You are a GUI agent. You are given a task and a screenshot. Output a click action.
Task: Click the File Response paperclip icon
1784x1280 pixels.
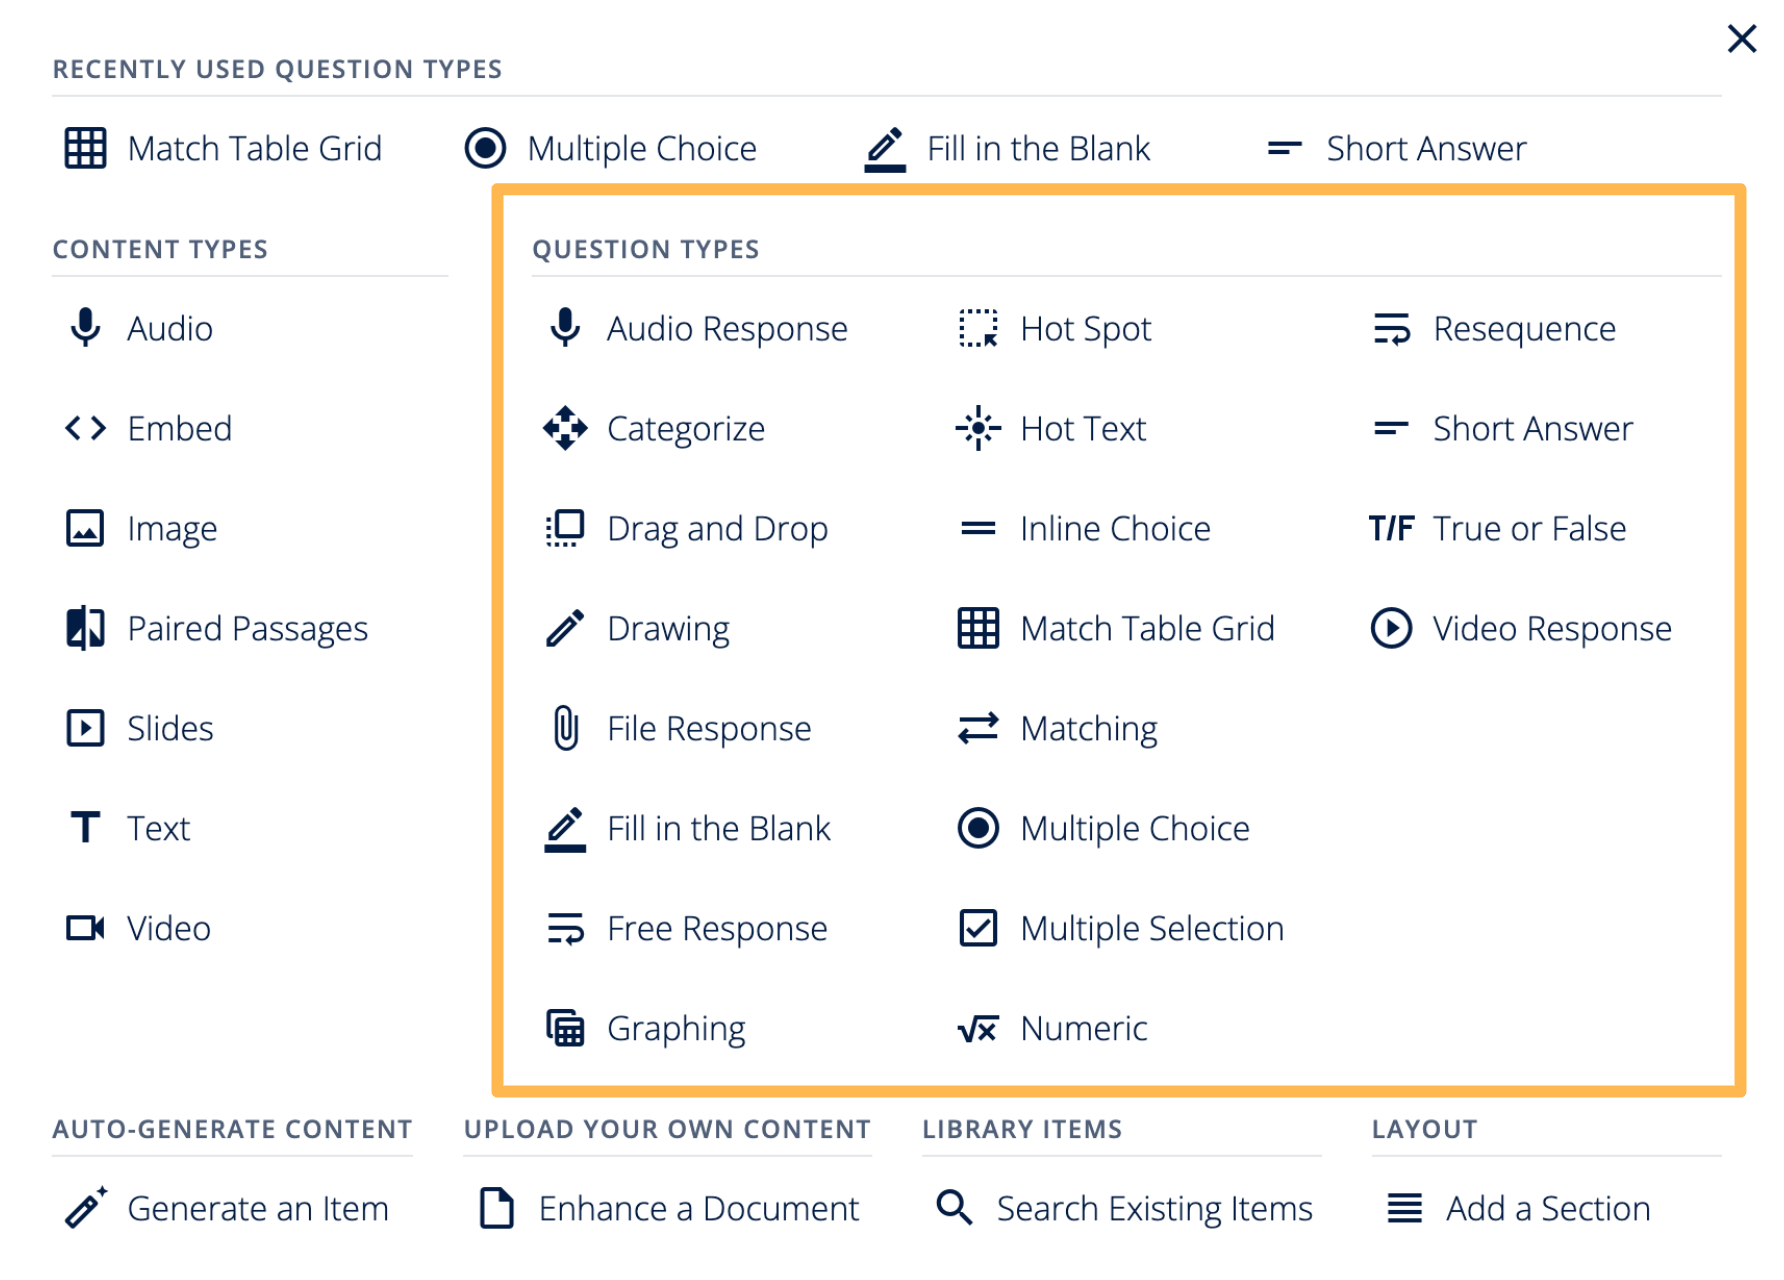[565, 728]
